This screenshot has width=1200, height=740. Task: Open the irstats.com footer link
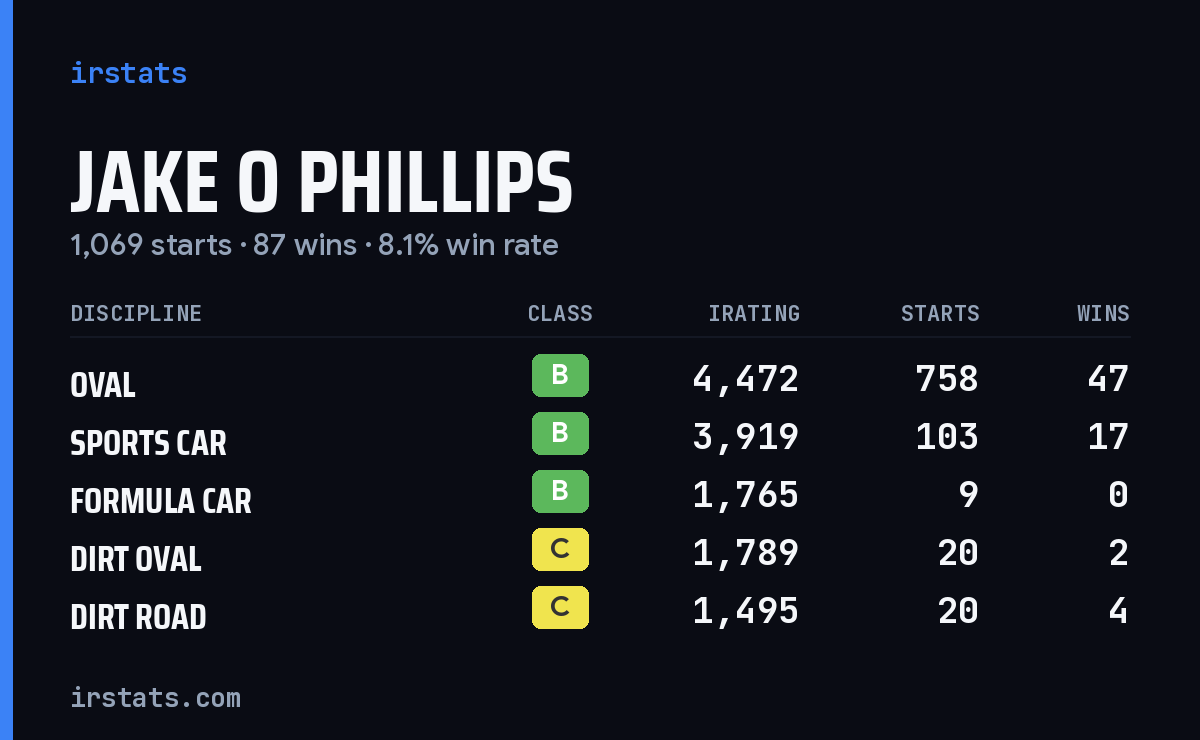(x=155, y=697)
